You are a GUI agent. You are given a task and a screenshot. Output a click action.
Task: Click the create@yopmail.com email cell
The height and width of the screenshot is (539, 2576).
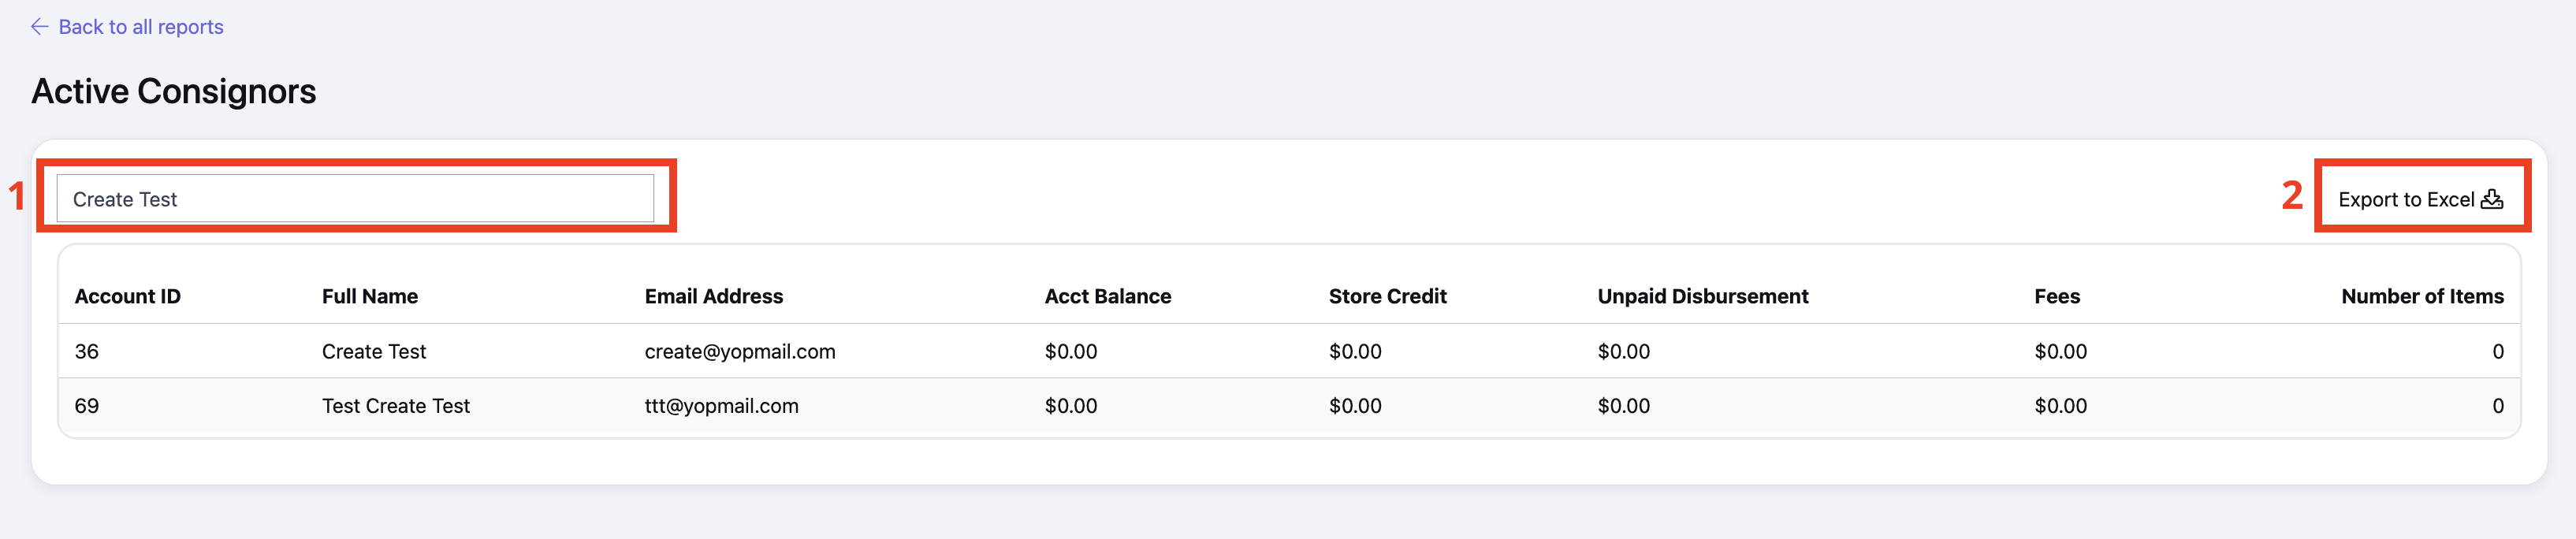pos(740,352)
